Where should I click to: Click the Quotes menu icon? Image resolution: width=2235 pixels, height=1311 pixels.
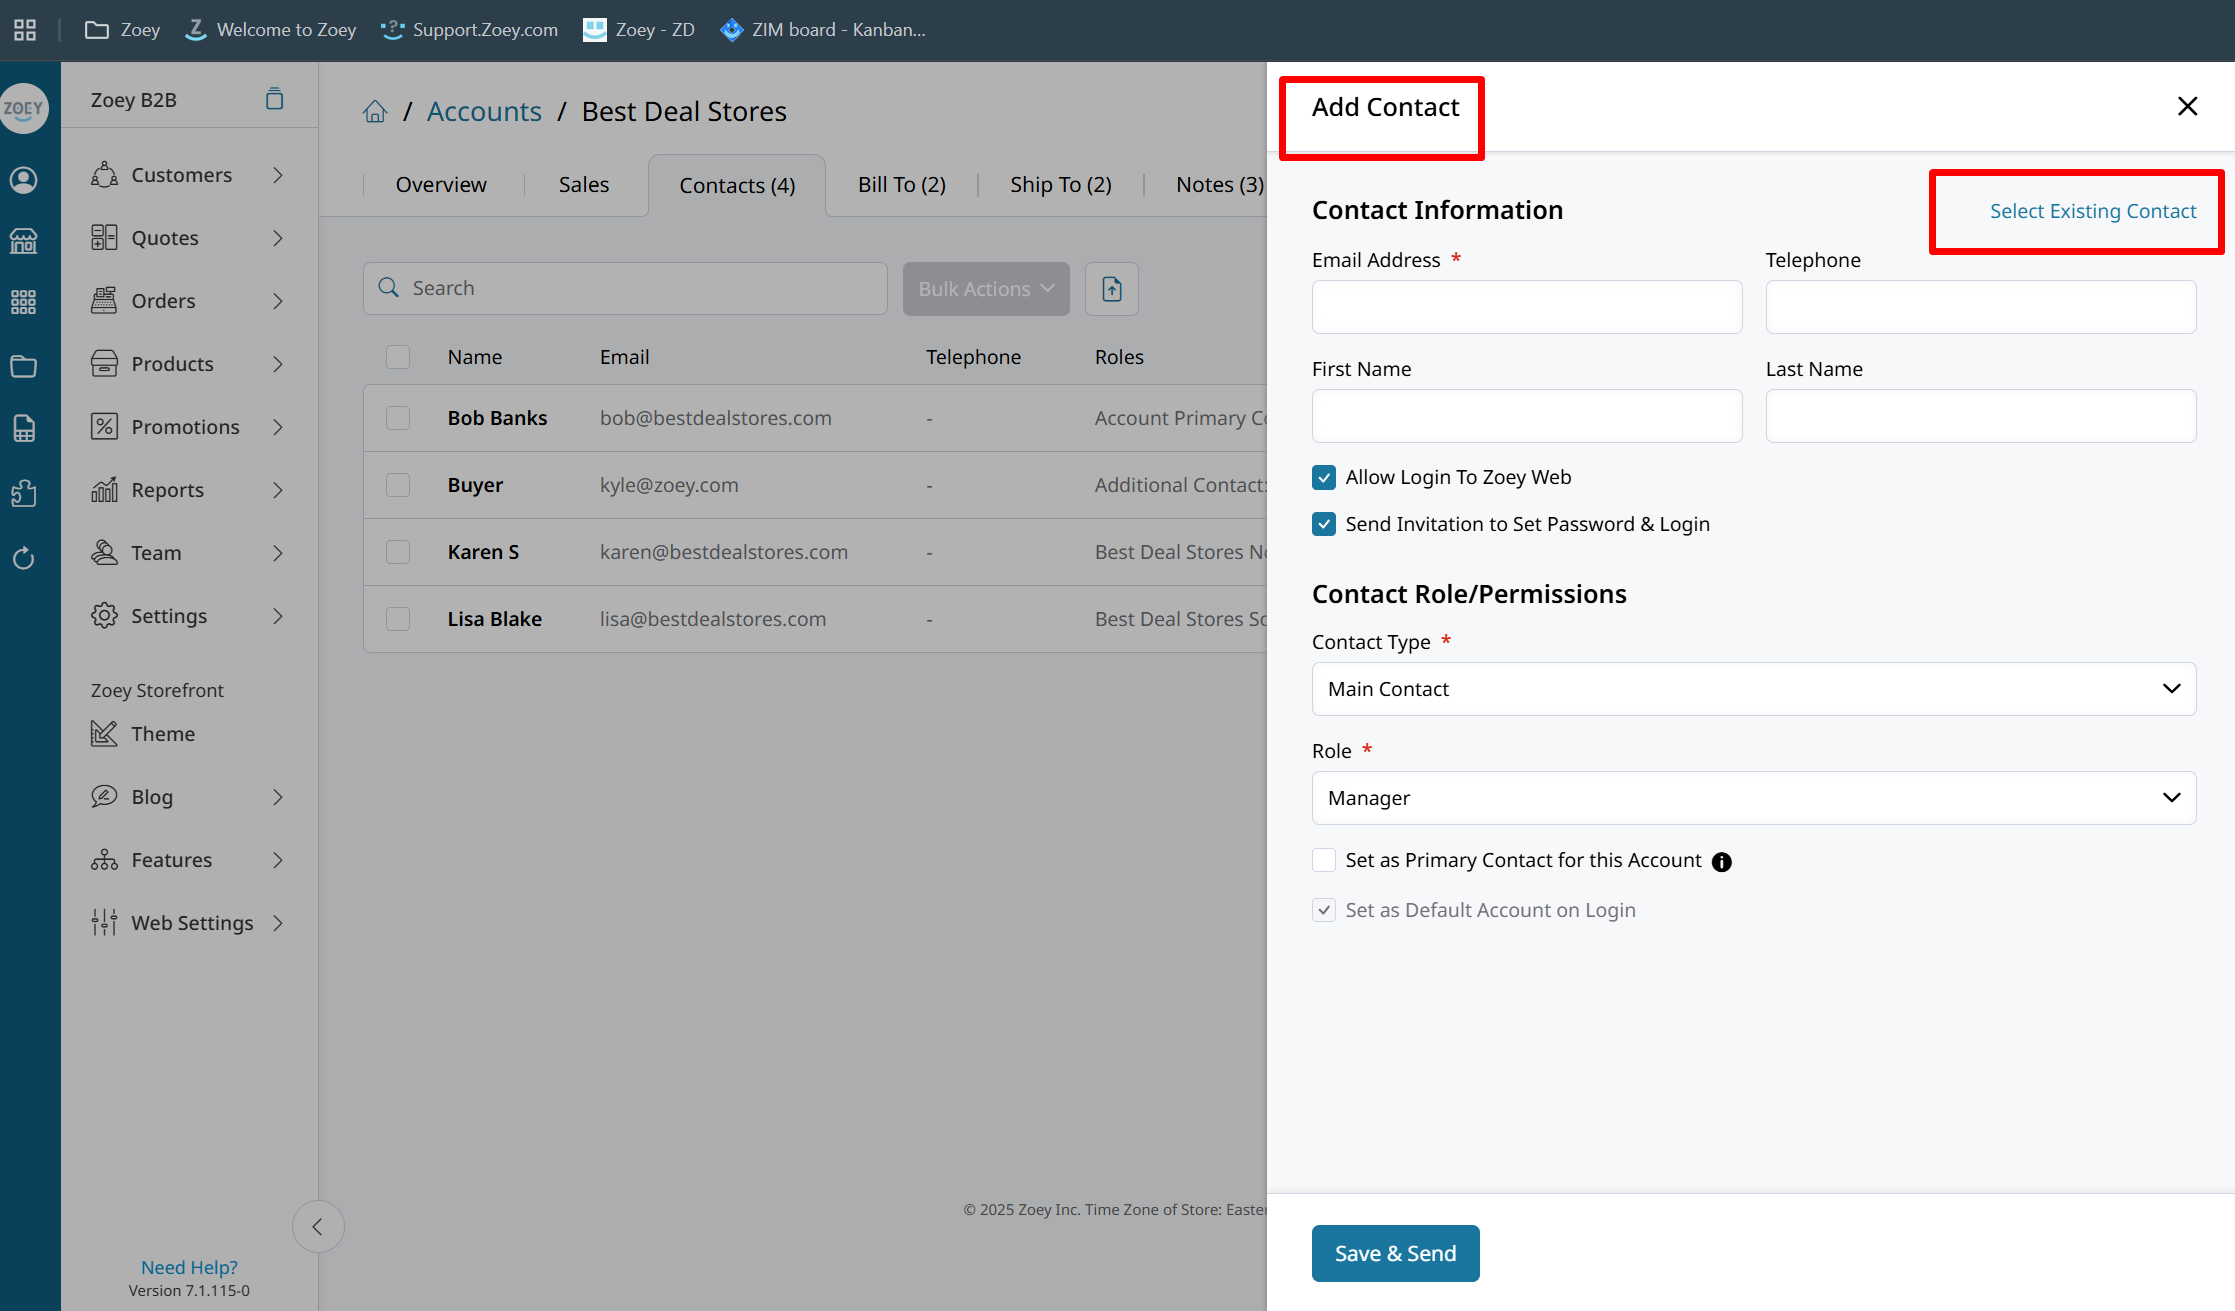(104, 238)
